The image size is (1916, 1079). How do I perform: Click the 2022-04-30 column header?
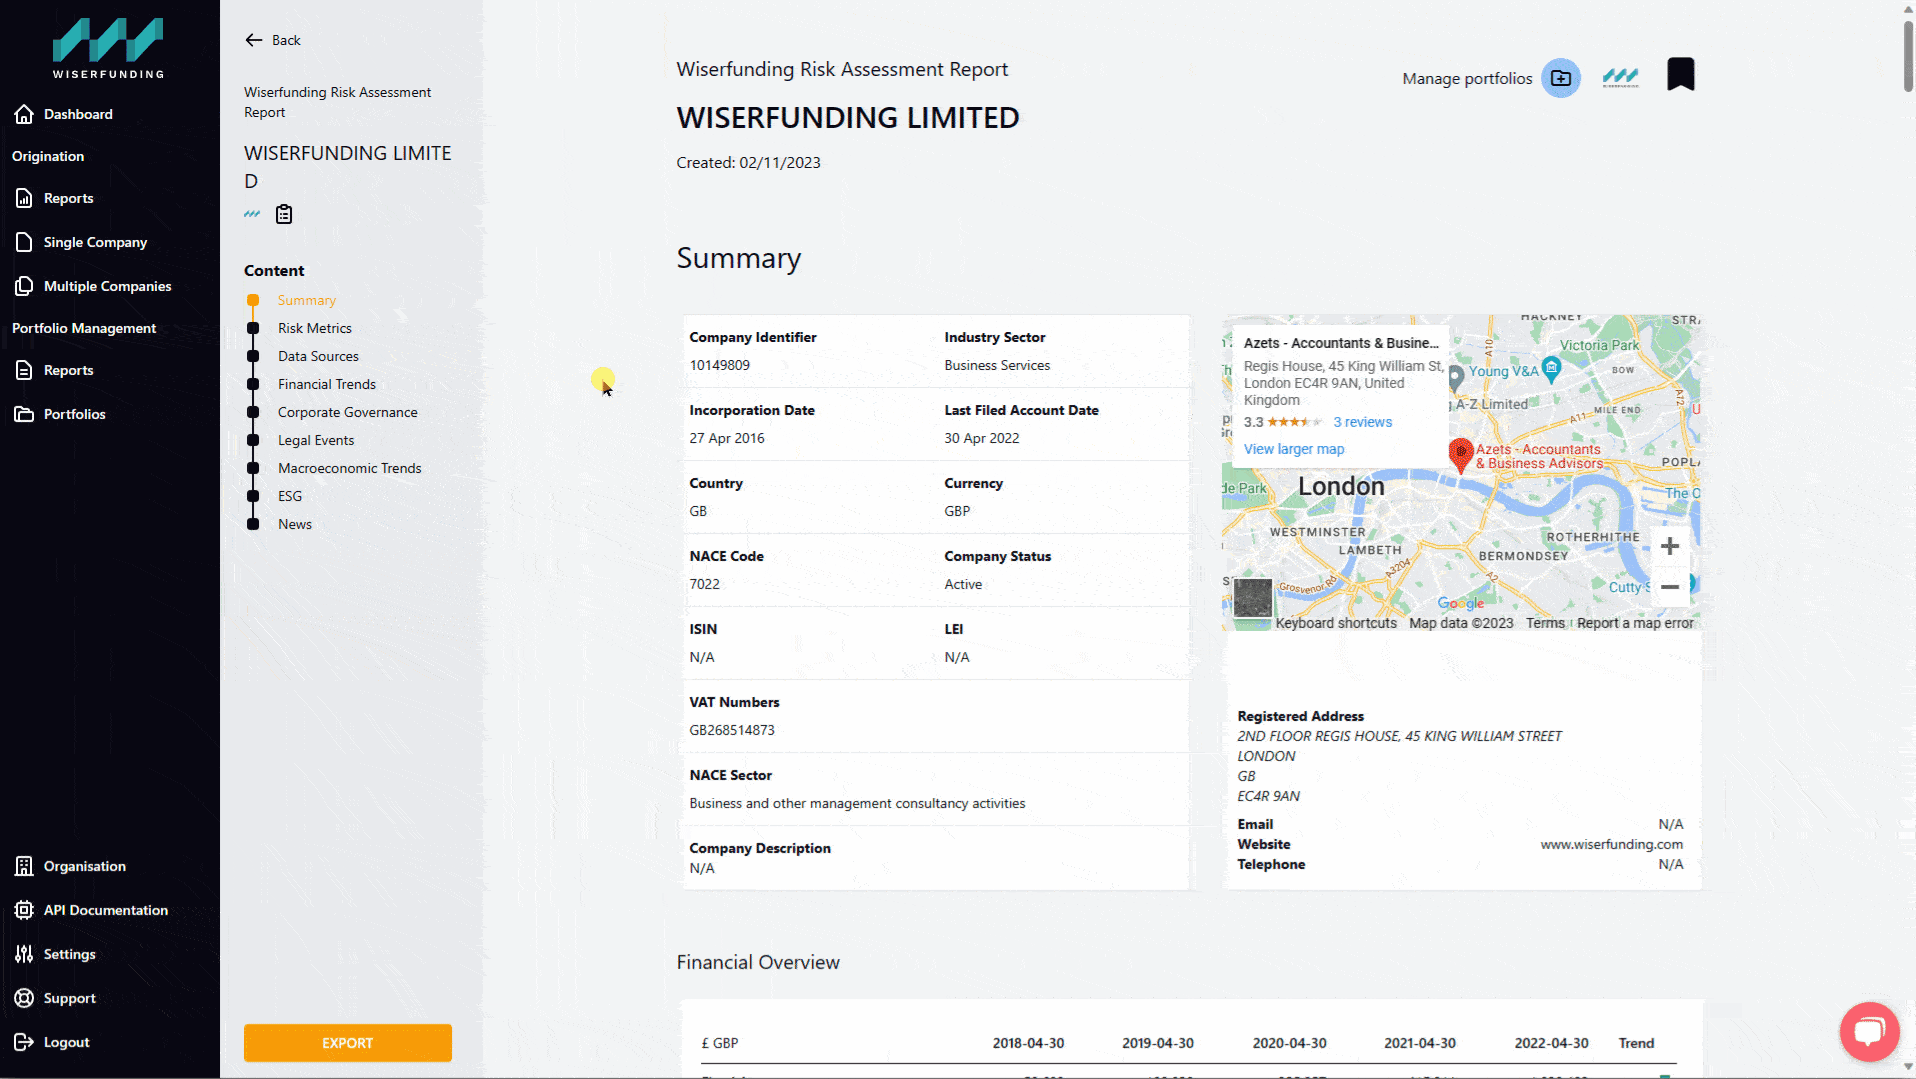click(x=1551, y=1043)
